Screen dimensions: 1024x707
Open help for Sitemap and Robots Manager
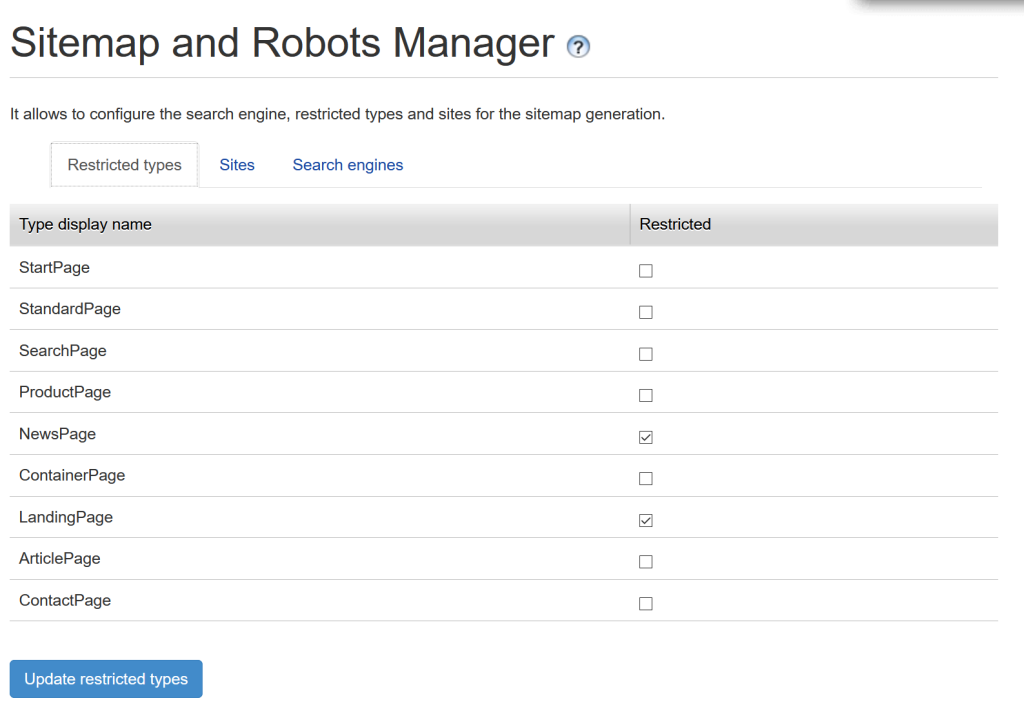pyautogui.click(x=578, y=47)
